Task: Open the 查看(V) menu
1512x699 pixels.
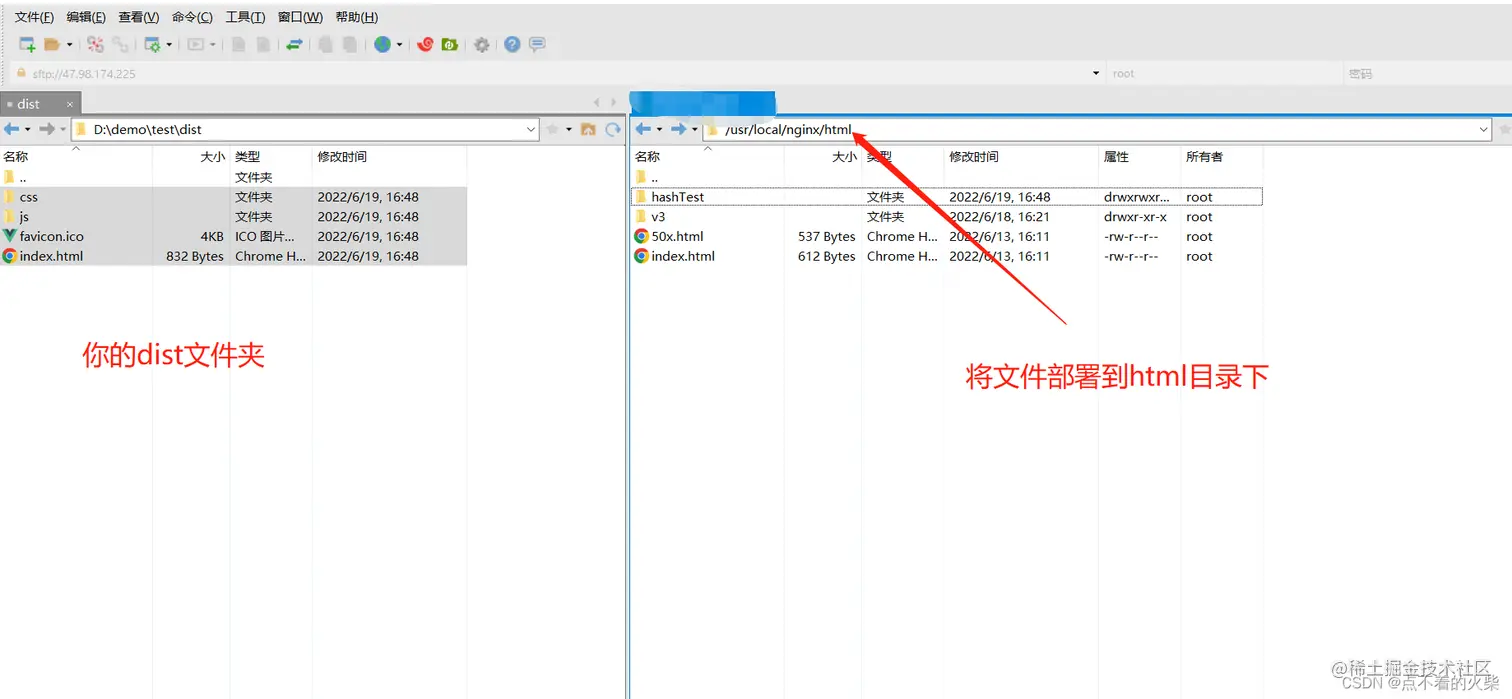Action: pos(138,17)
